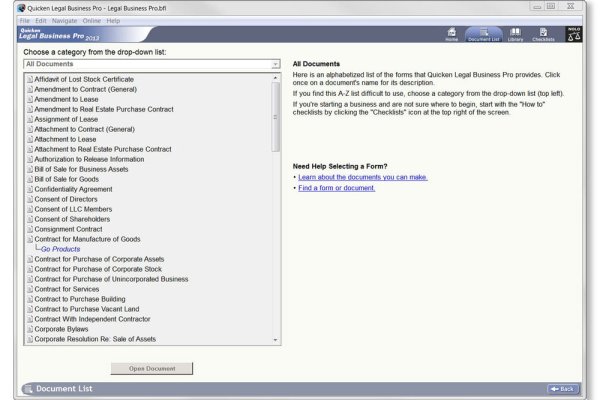Click the Nolo scales logo

click(574, 34)
